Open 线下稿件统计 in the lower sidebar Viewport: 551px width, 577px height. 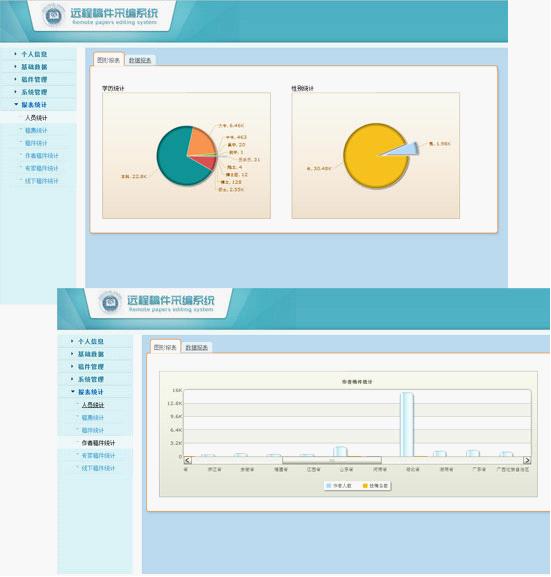(98, 468)
